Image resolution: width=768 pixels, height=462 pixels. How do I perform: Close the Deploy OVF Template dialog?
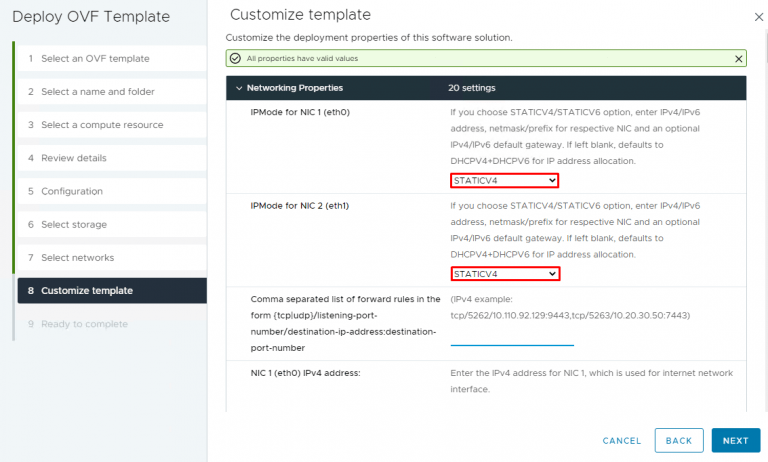tap(756, 17)
